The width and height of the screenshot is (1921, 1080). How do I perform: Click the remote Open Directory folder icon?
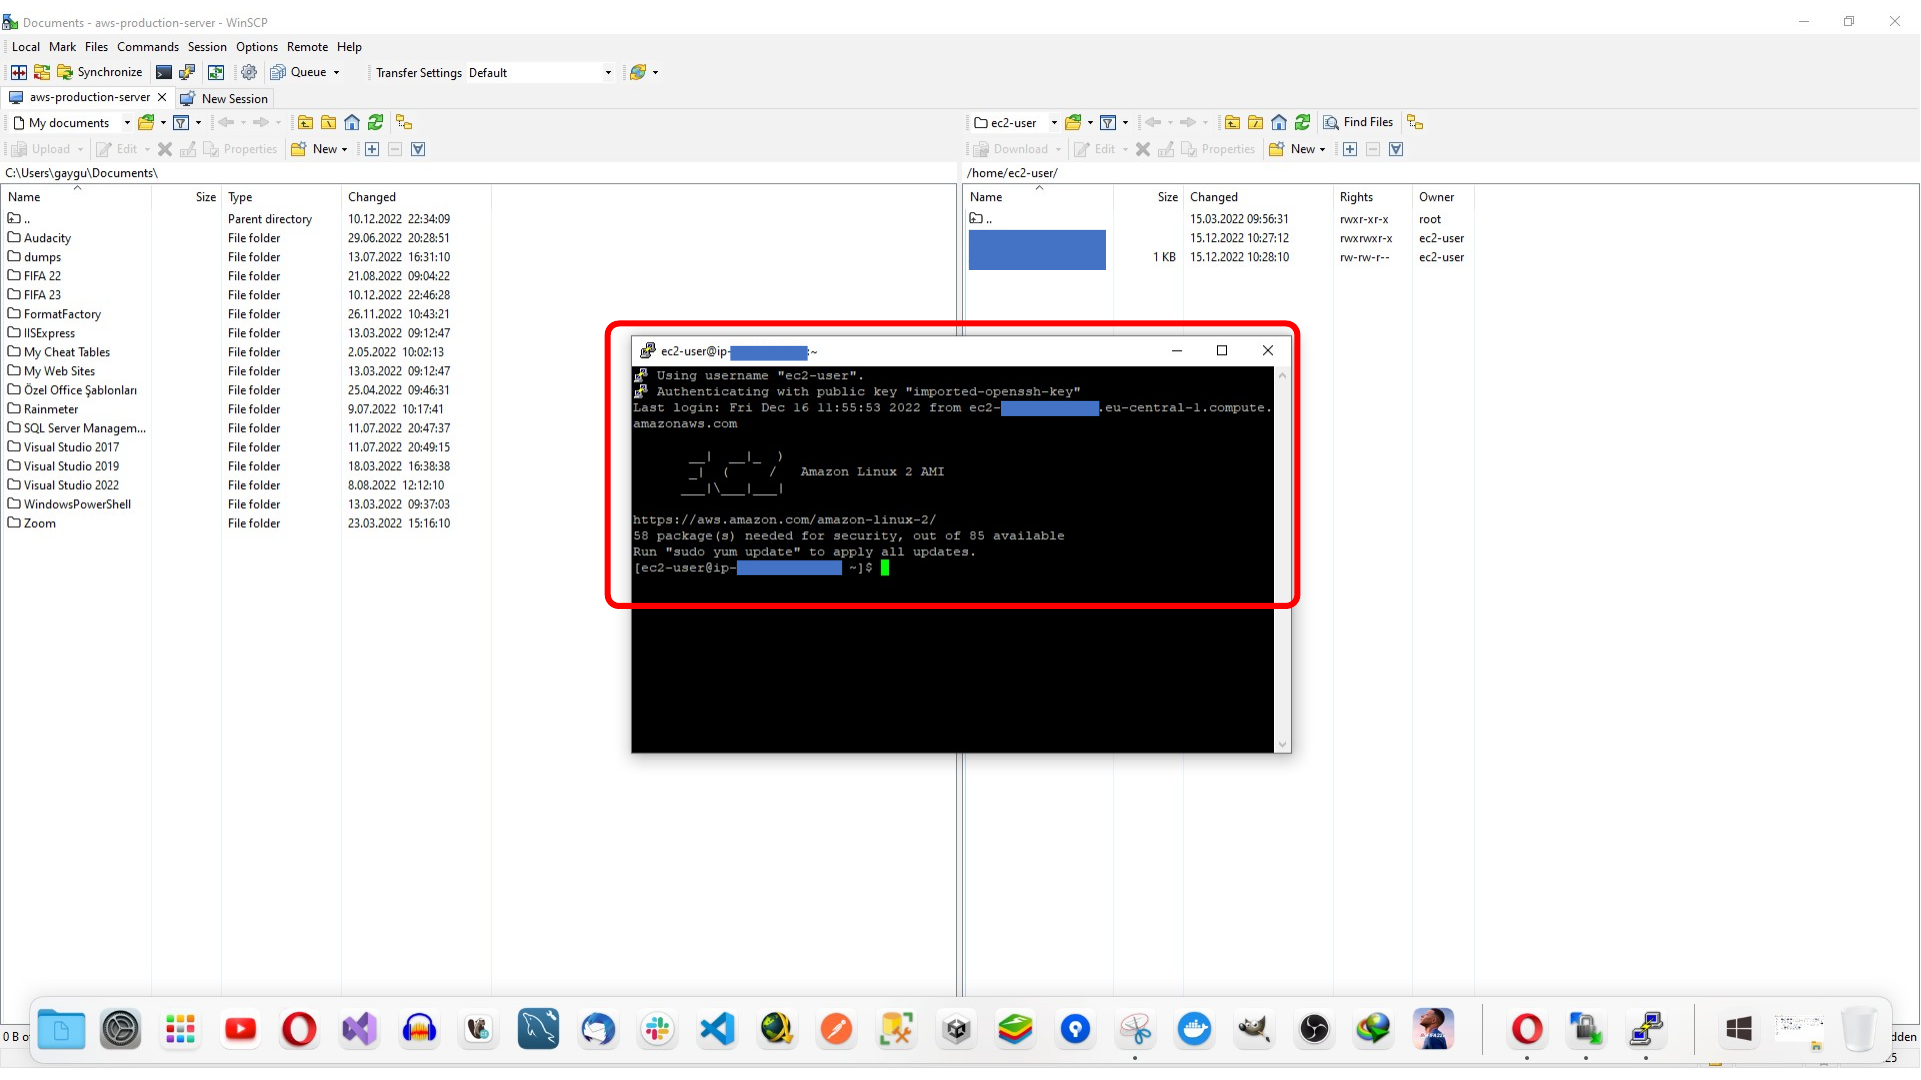(x=1073, y=122)
